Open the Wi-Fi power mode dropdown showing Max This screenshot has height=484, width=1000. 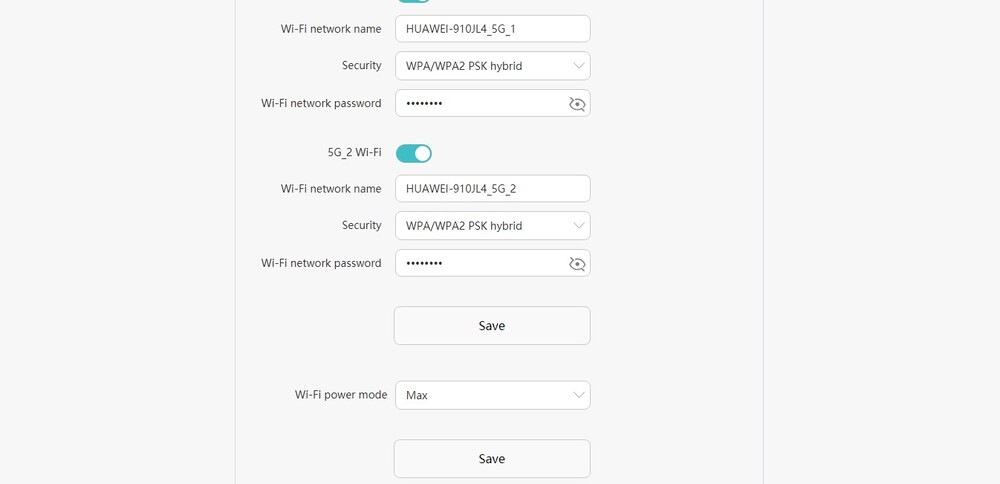pyautogui.click(x=492, y=395)
